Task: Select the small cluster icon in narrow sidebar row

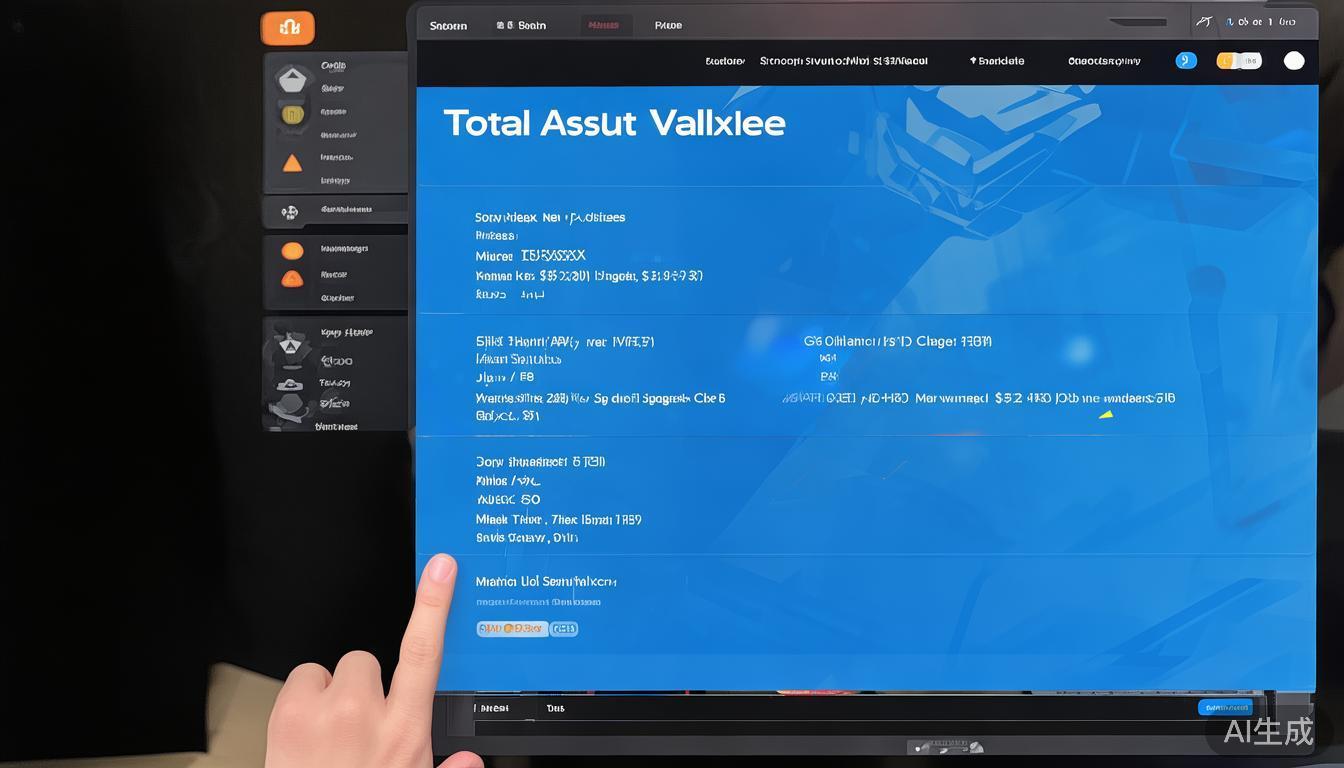Action: 290,212
